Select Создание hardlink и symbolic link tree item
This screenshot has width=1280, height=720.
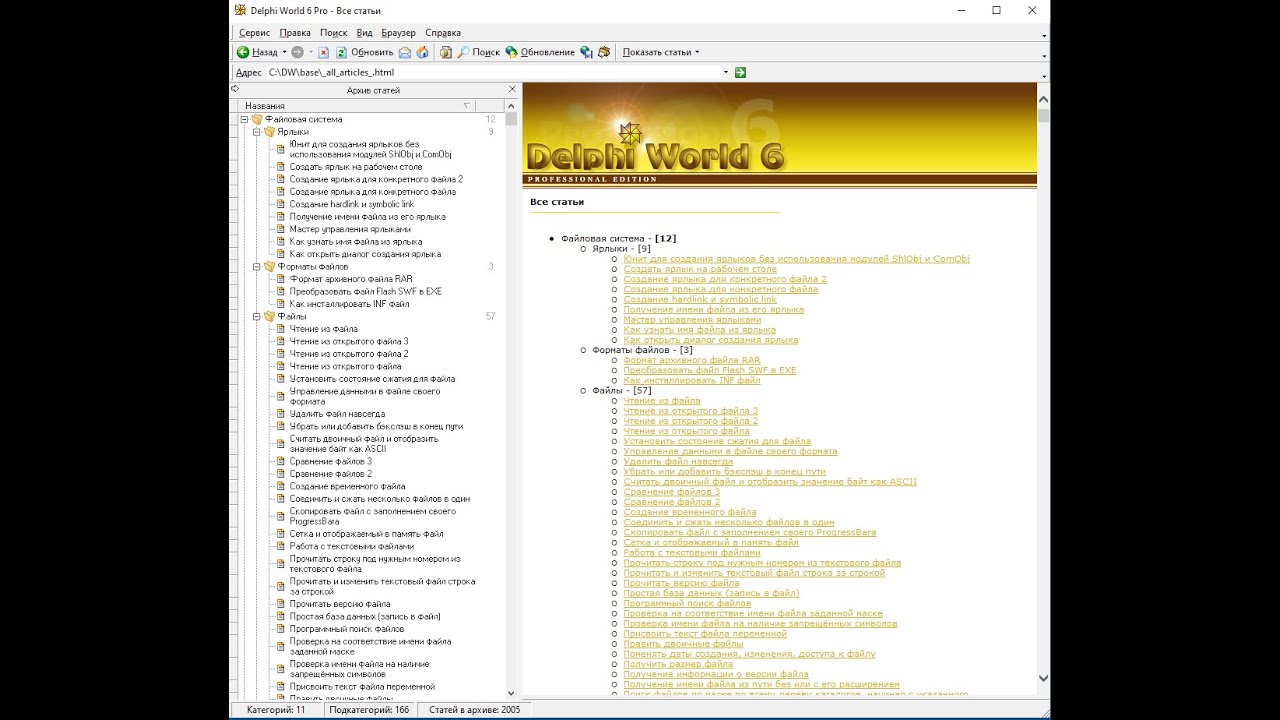click(x=351, y=204)
